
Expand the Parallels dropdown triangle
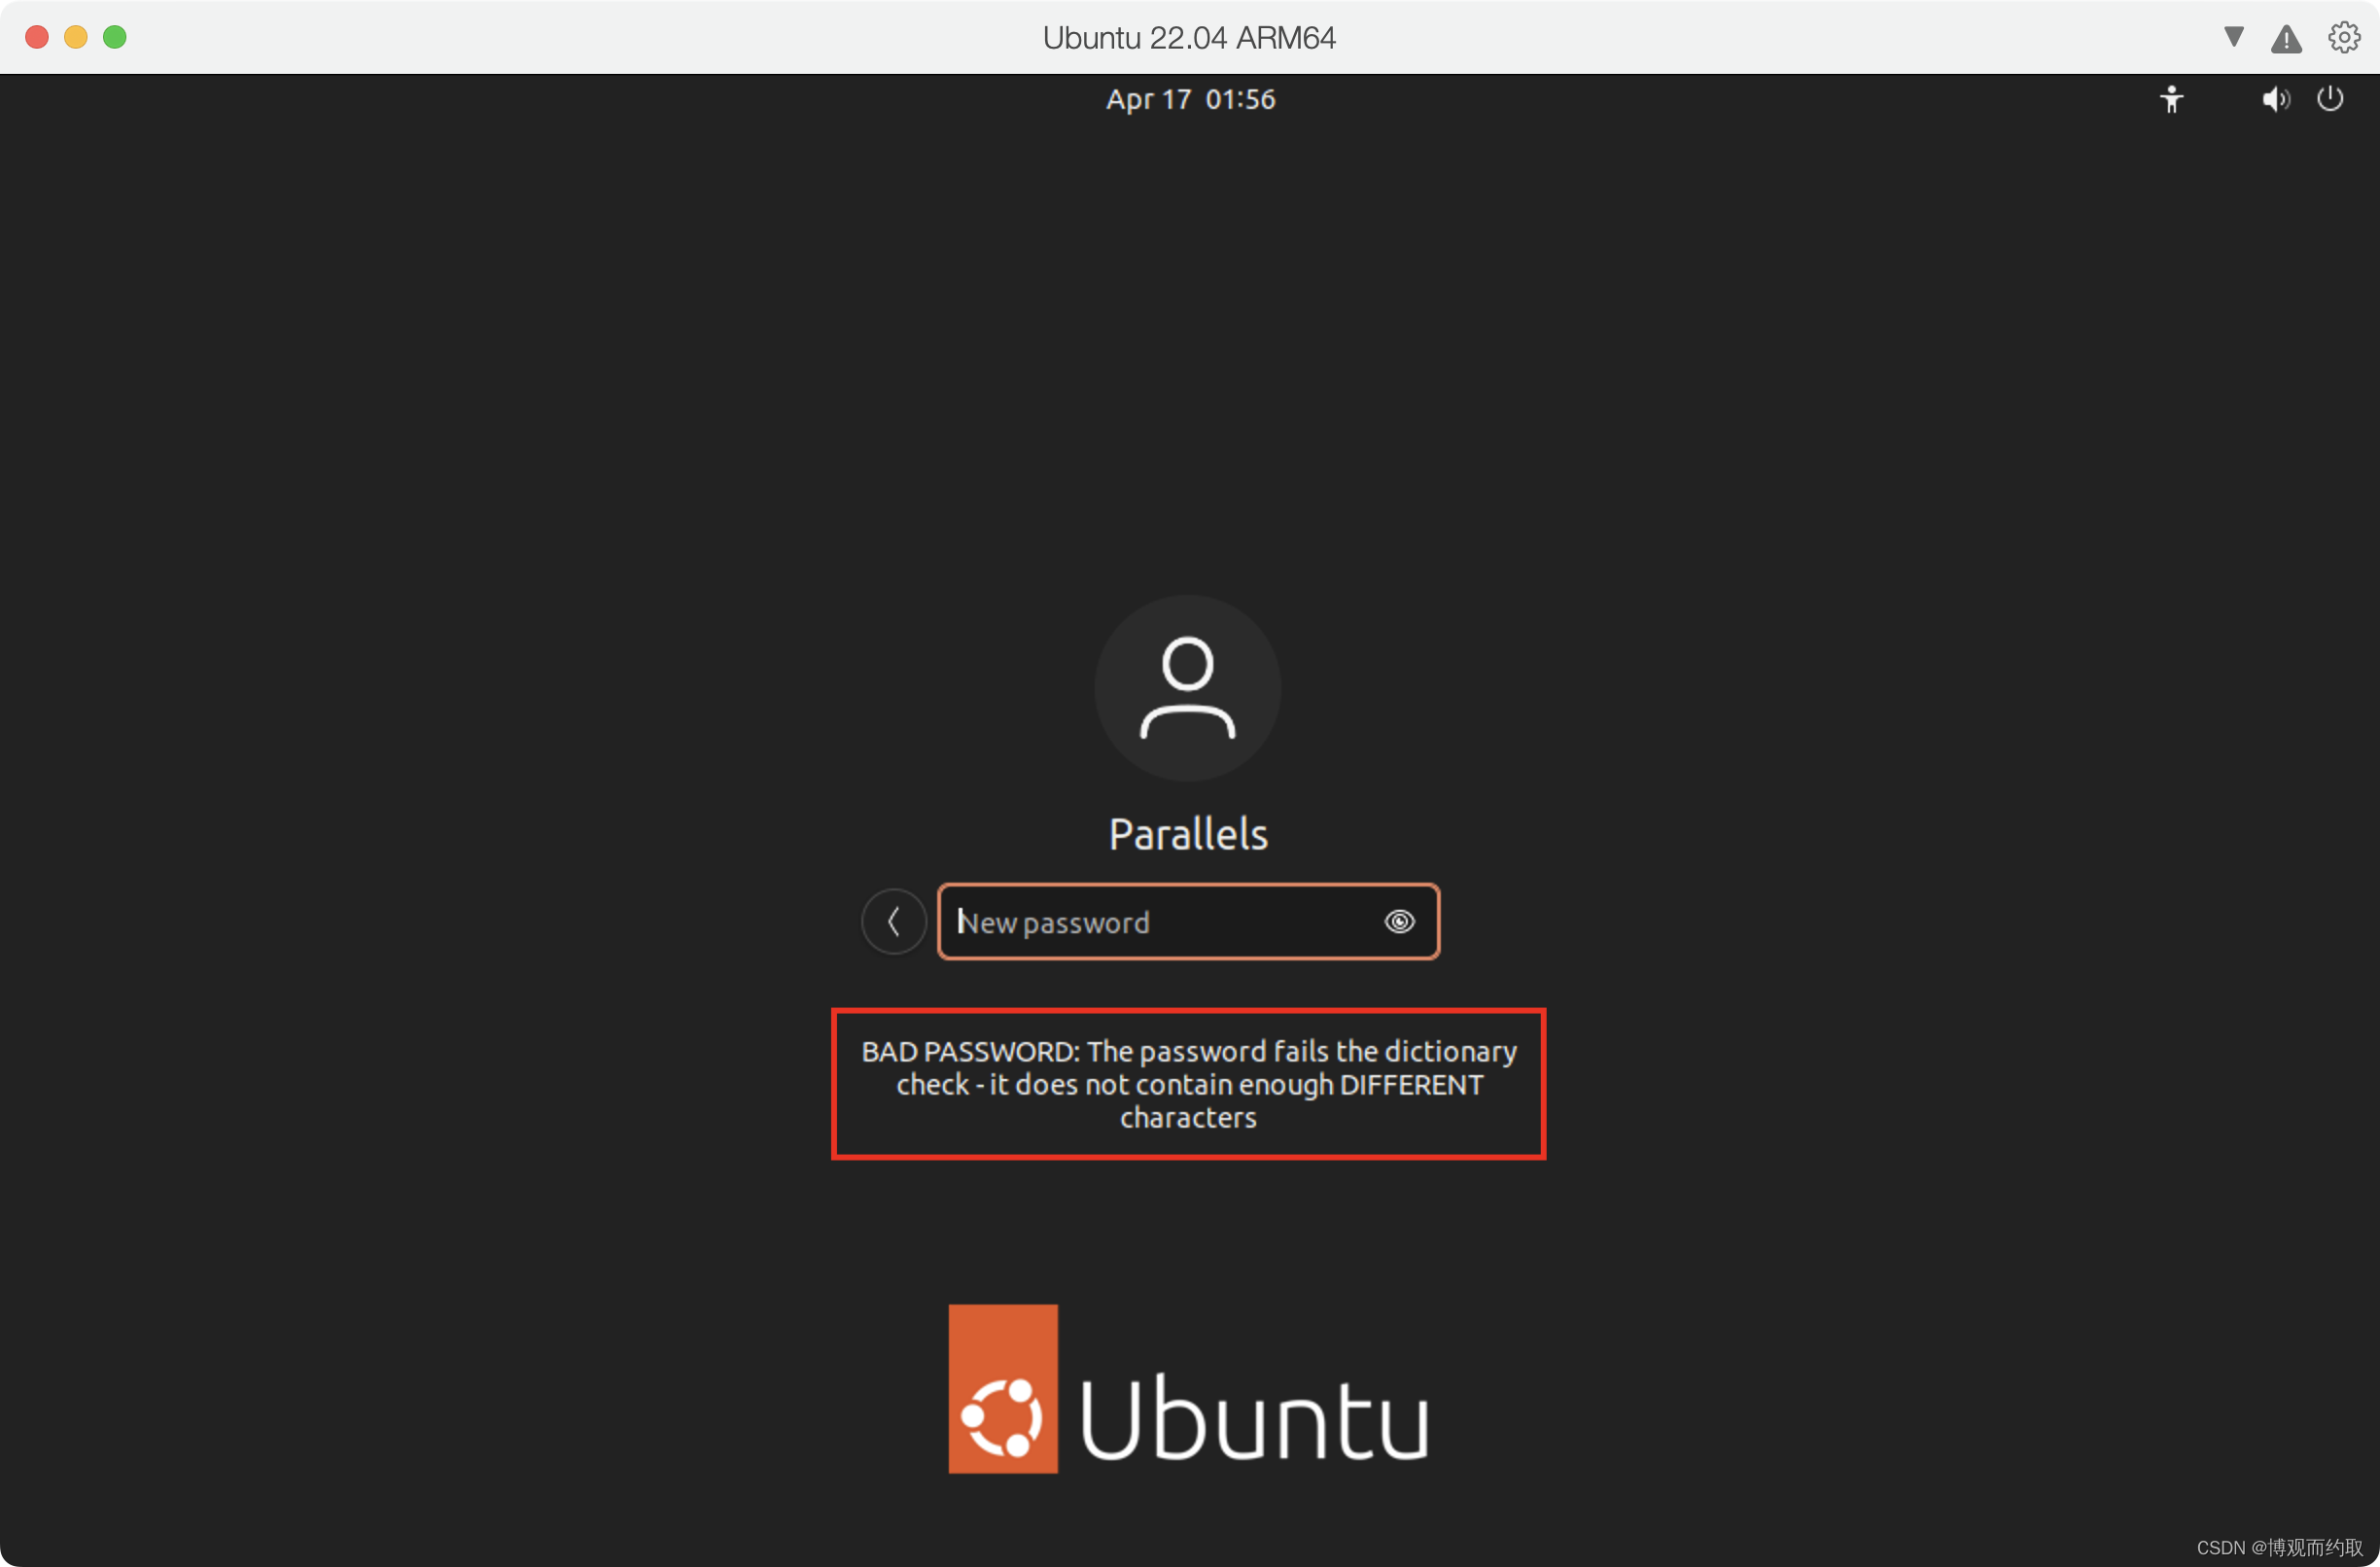coord(2233,37)
